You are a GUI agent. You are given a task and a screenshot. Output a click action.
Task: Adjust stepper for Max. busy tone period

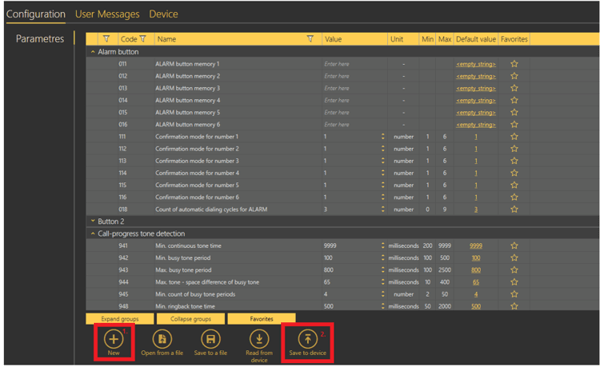(x=383, y=270)
